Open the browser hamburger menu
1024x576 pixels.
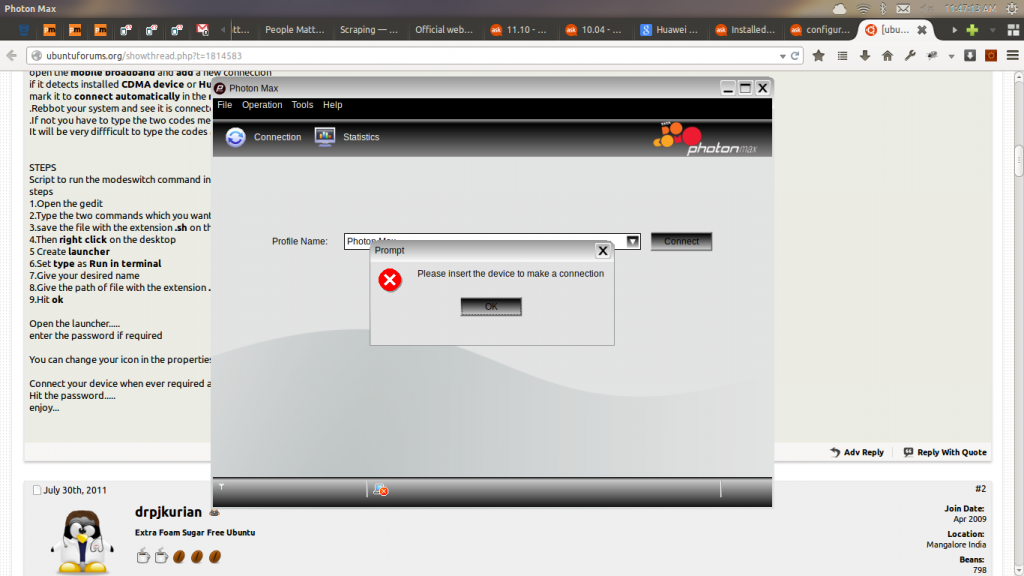pyautogui.click(x=1012, y=56)
